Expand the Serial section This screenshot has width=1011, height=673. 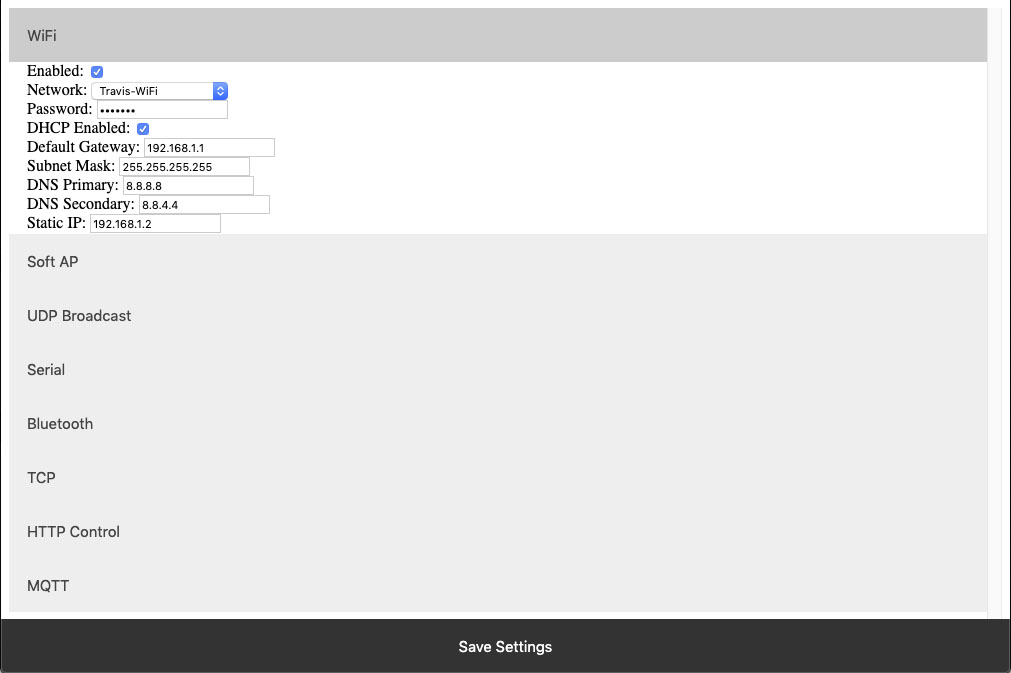(x=498, y=369)
